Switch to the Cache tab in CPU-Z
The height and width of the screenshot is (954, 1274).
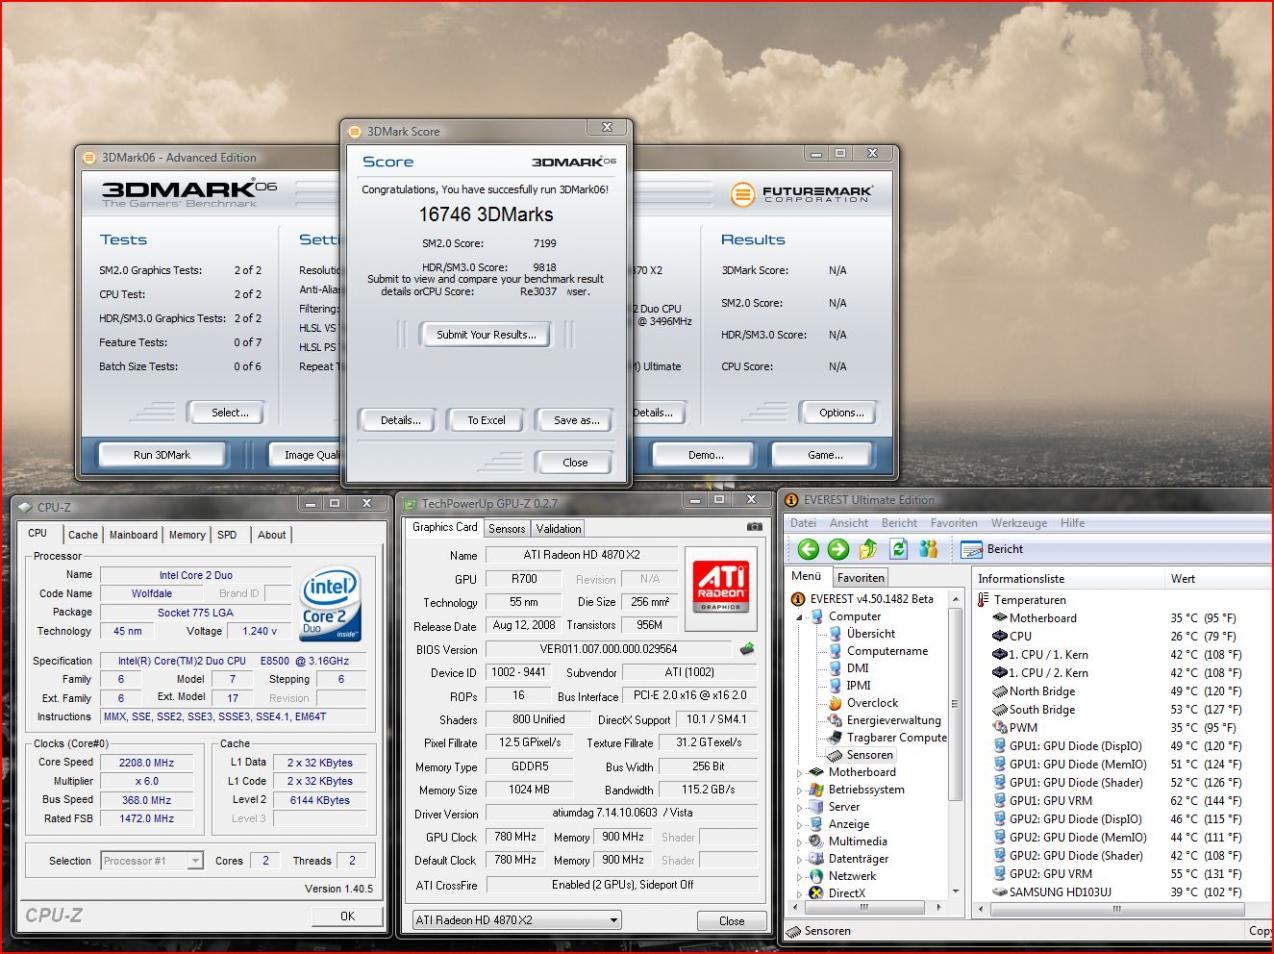pos(83,535)
